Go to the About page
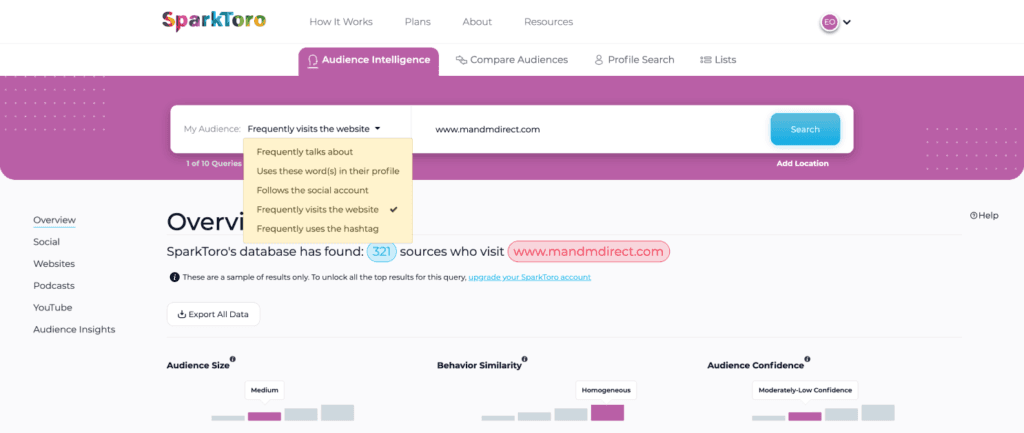 (x=477, y=22)
